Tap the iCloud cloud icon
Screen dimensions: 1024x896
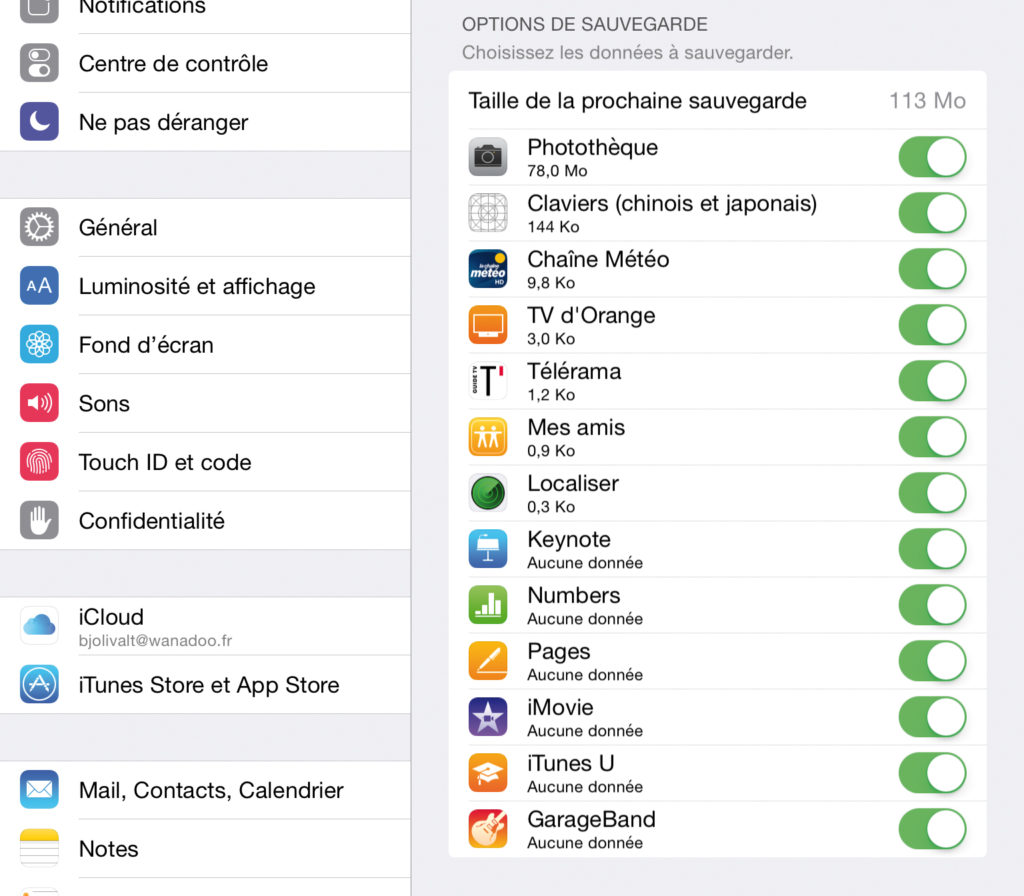pos(39,625)
